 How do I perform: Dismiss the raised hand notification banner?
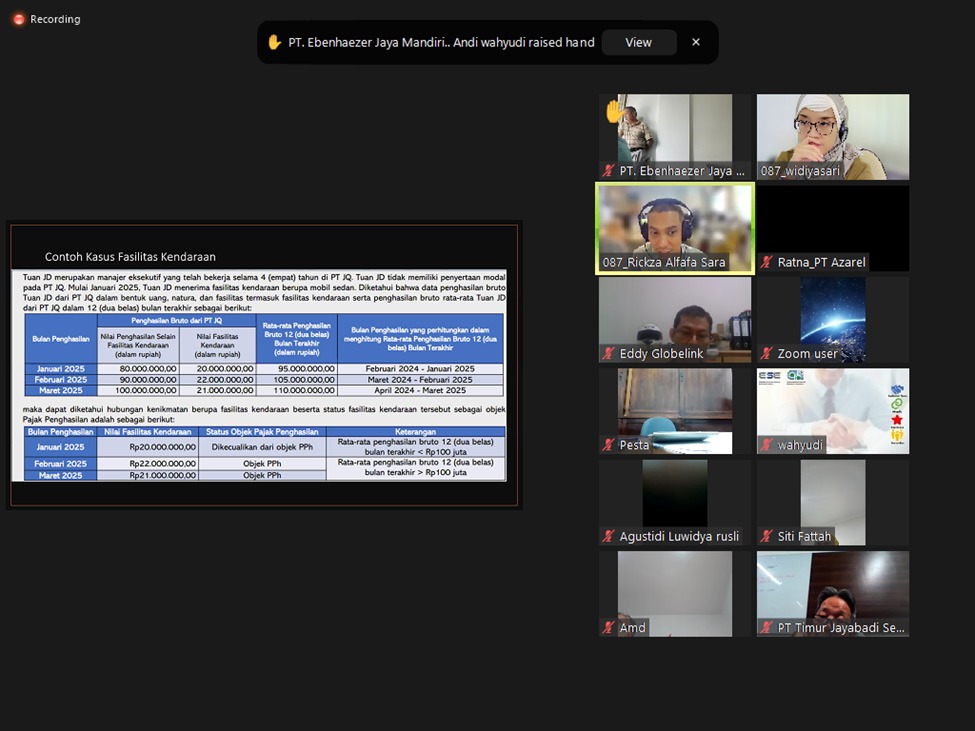point(696,42)
